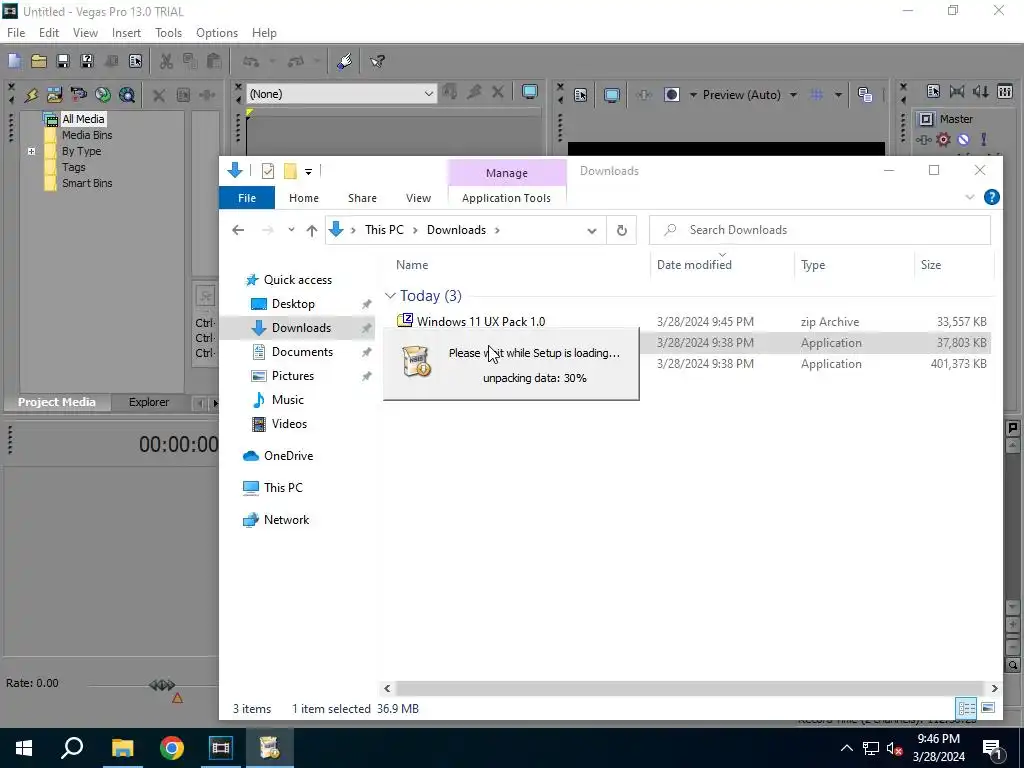Click Import Media lightning icon
This screenshot has height=768, width=1024.
coord(31,95)
